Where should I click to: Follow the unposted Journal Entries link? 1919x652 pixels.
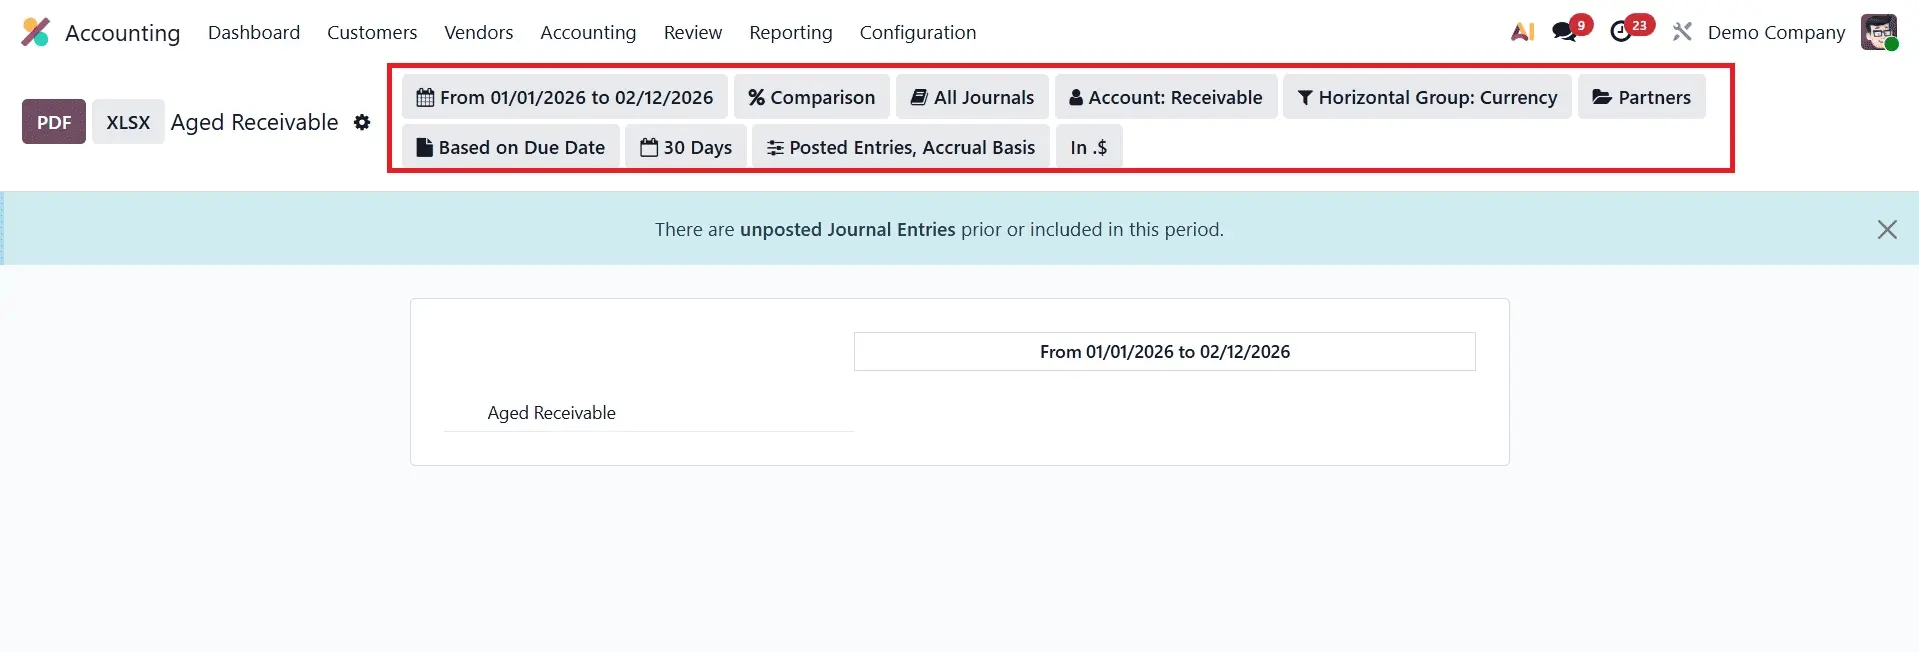(x=847, y=229)
